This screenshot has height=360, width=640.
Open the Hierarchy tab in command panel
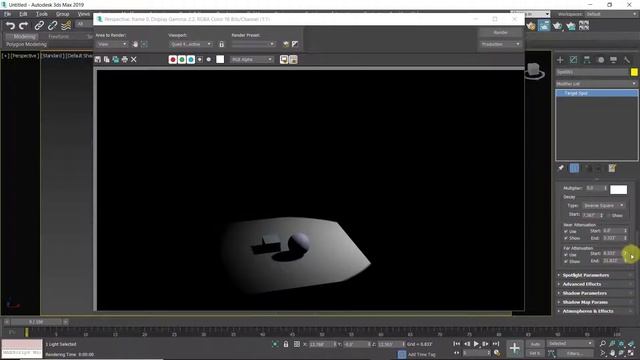pyautogui.click(x=587, y=60)
